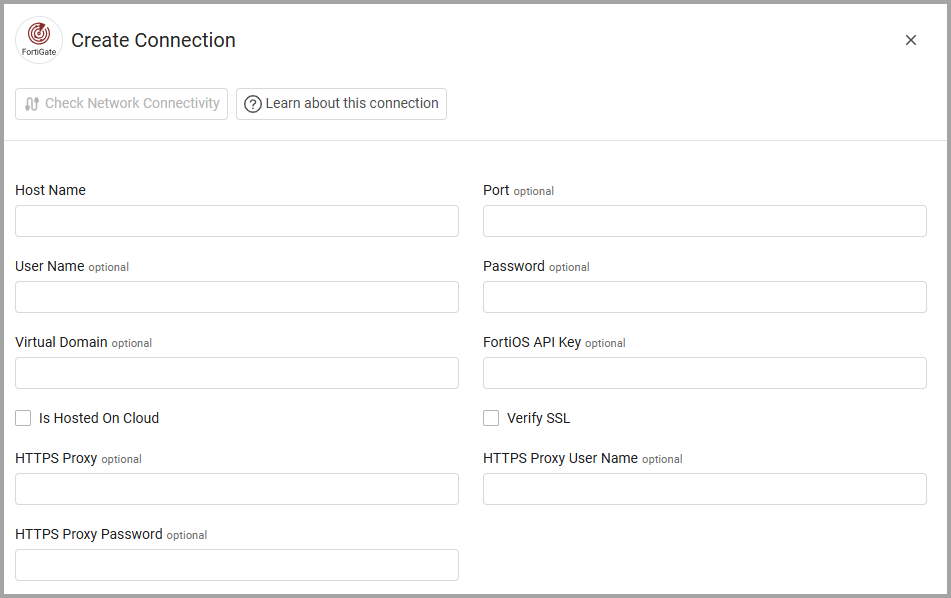Focus the Virtual Domain field
951x598 pixels.
pyautogui.click(x=237, y=373)
